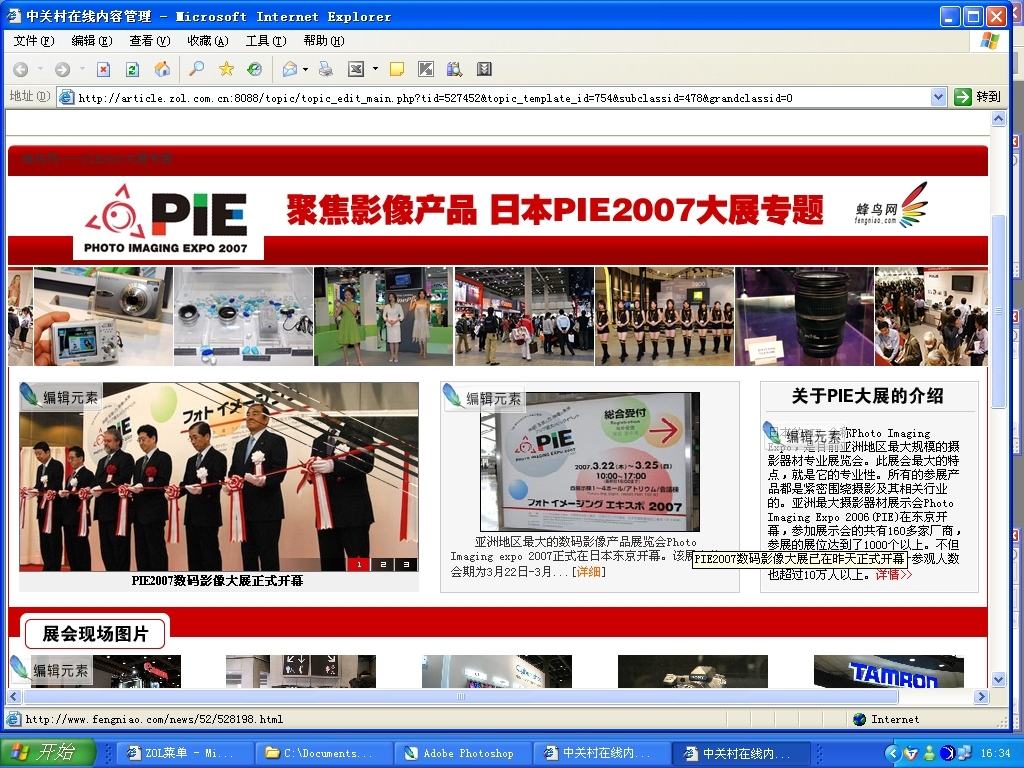Open the History icon

click(255, 69)
